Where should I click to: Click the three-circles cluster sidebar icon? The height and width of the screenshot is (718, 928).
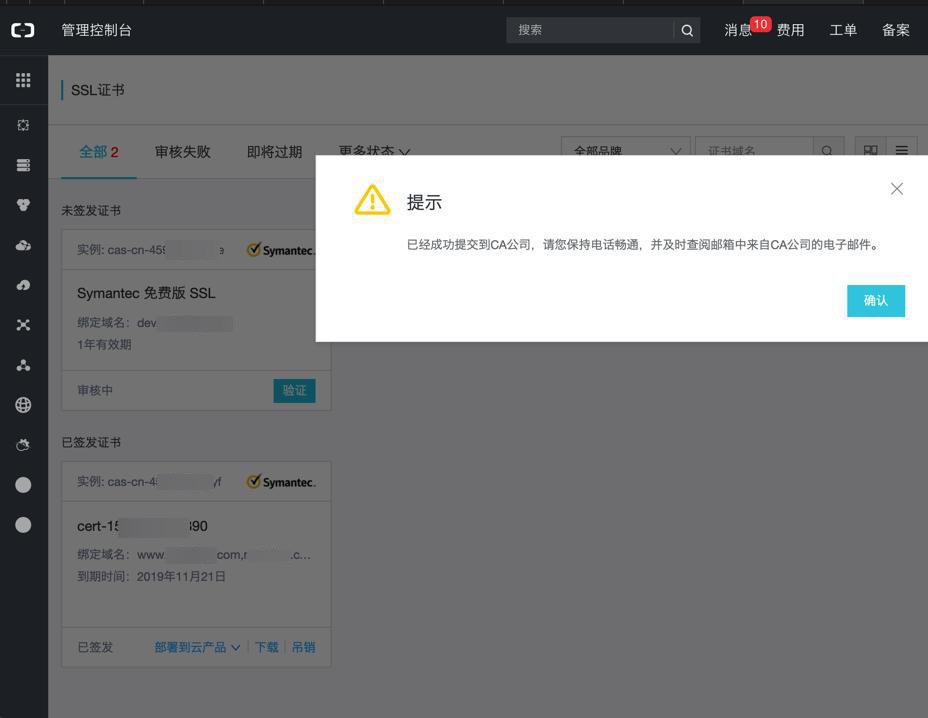pos(23,205)
